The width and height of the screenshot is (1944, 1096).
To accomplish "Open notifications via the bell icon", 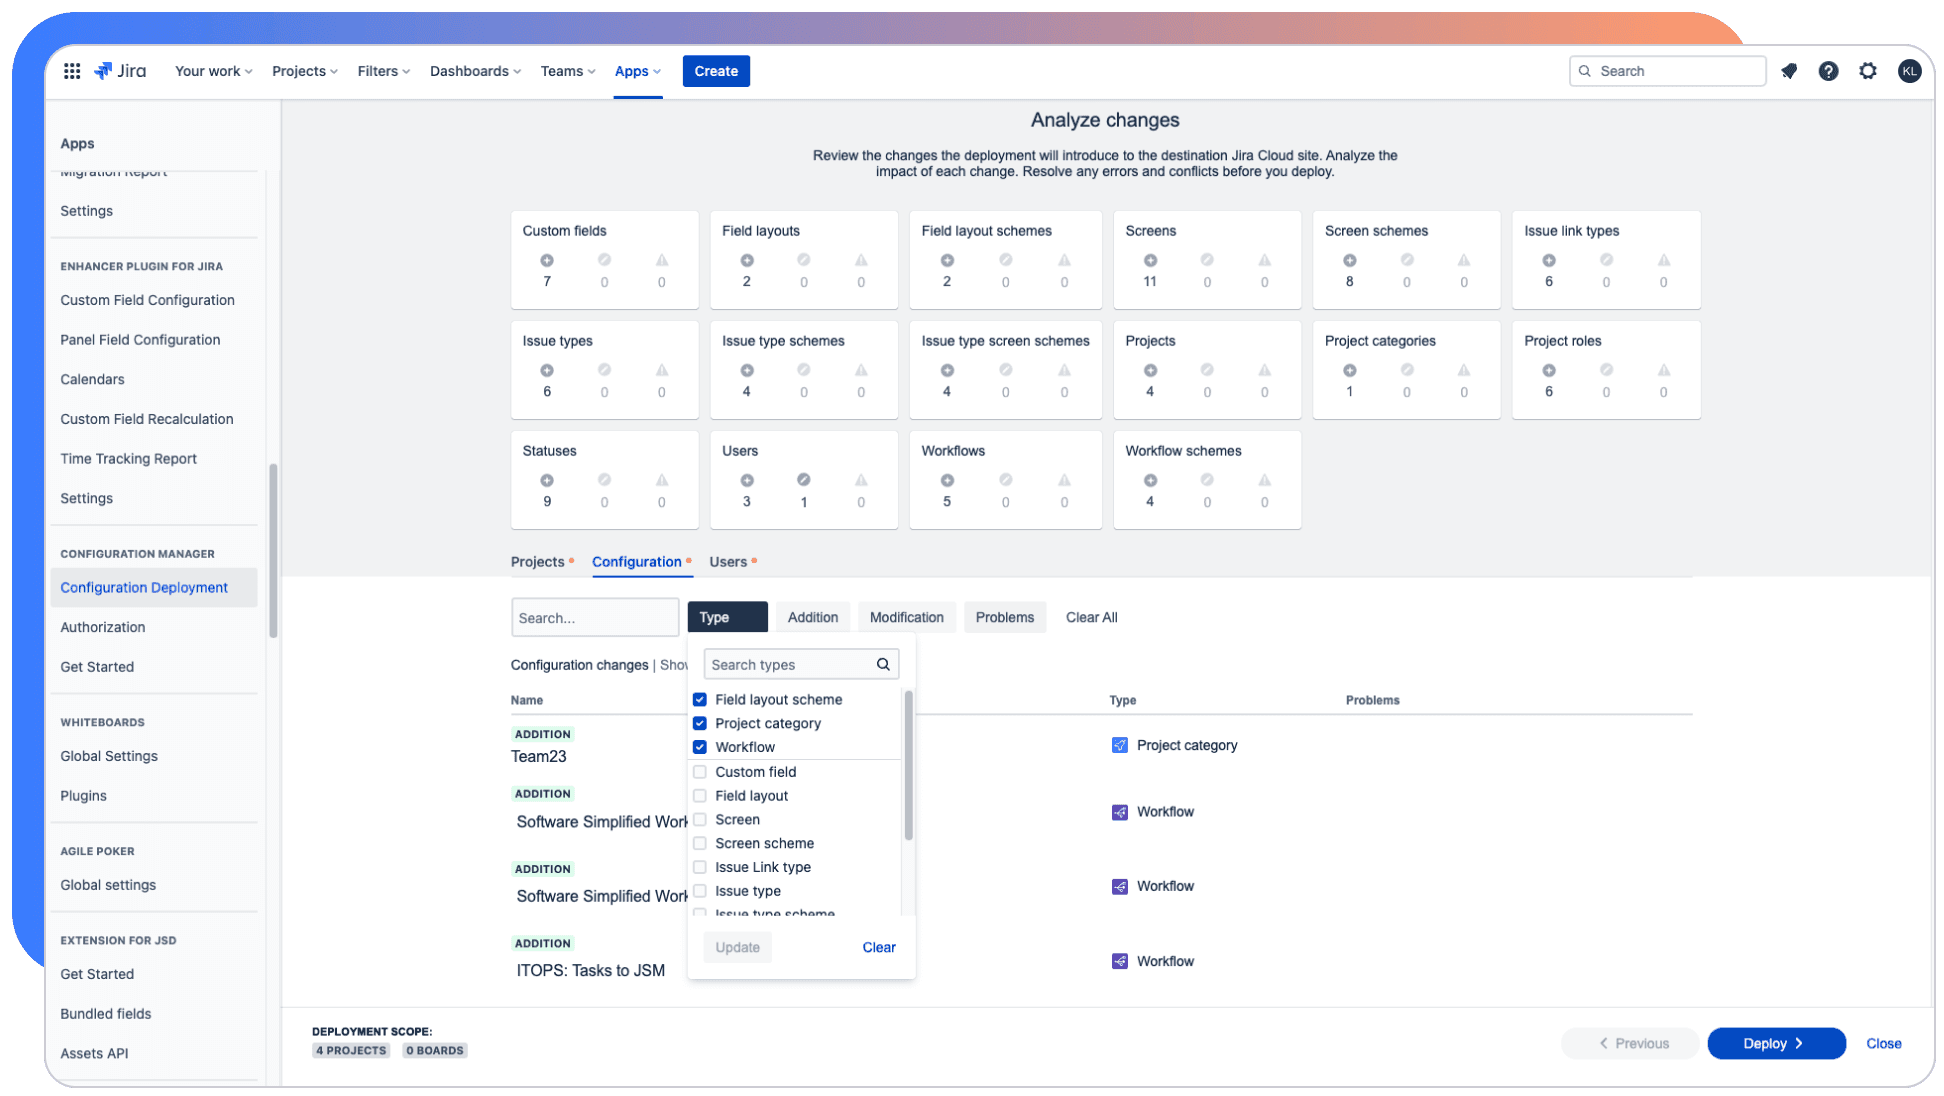I will 1789,71.
